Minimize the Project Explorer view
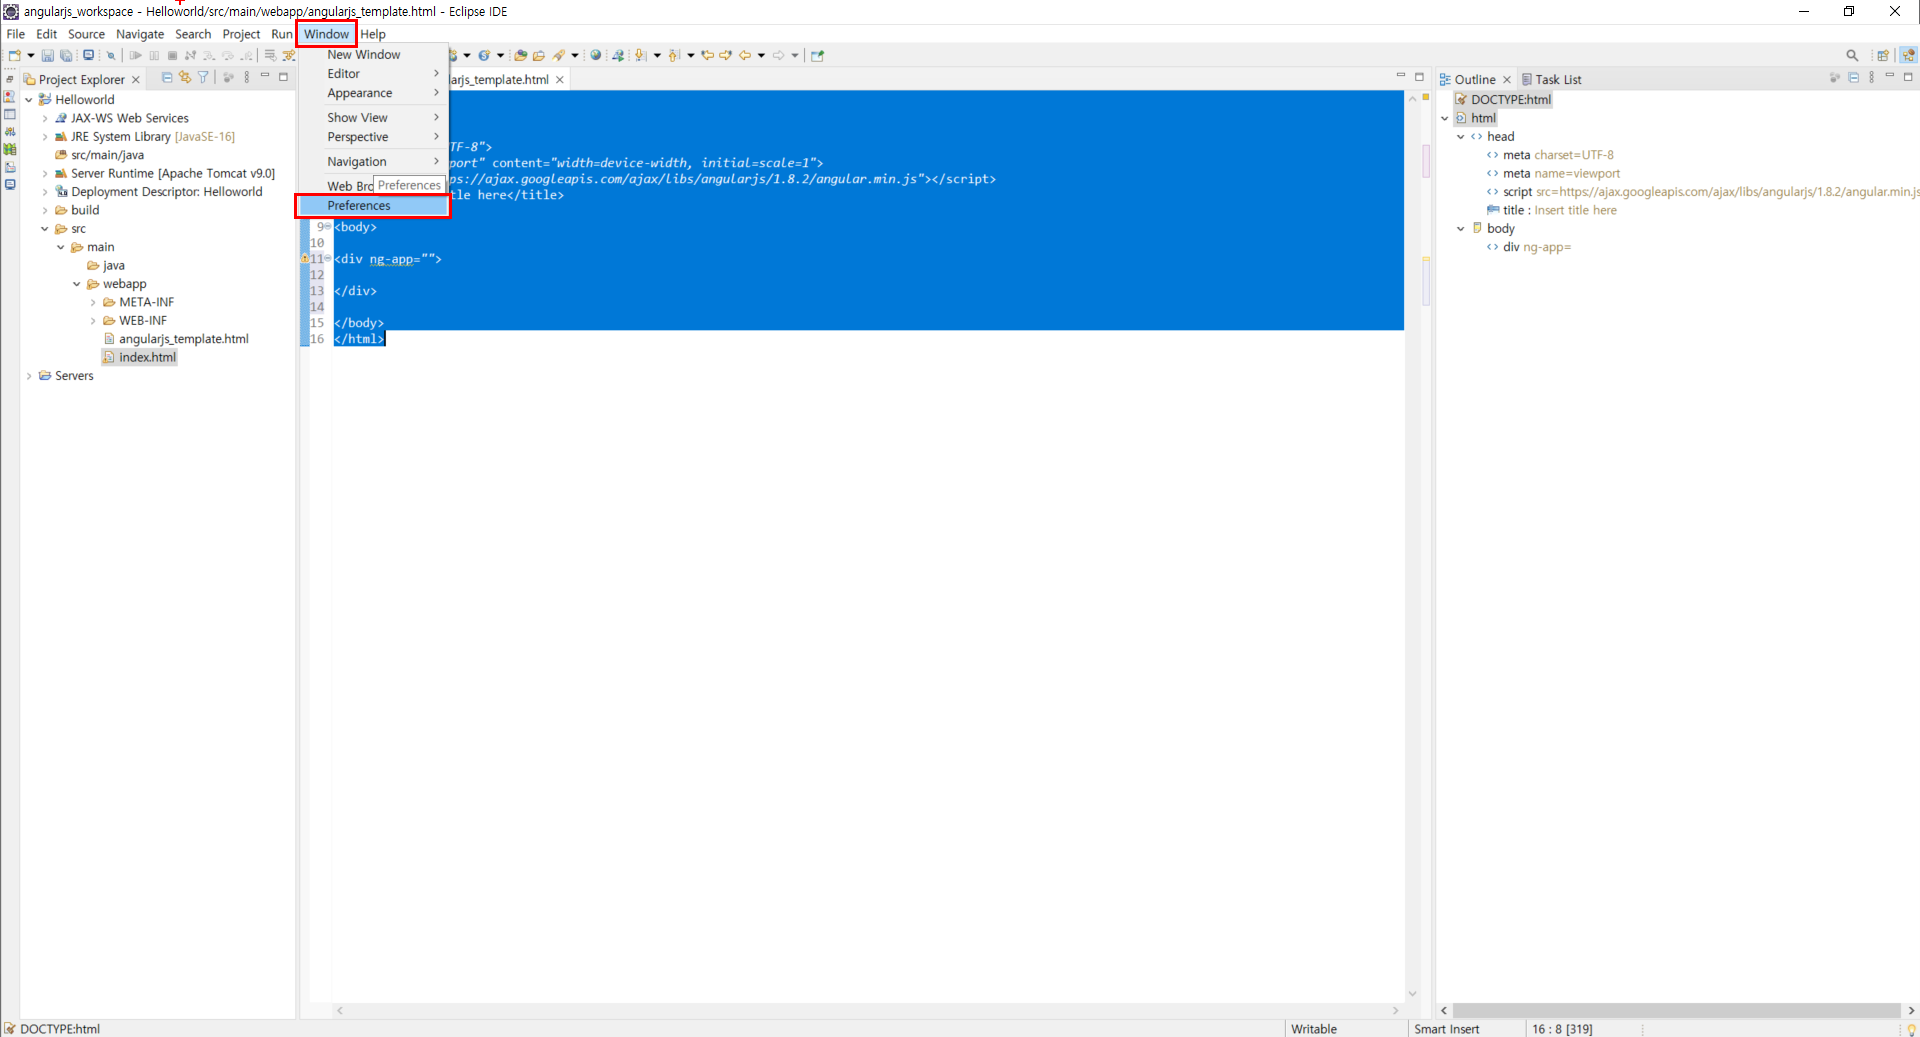 point(265,77)
